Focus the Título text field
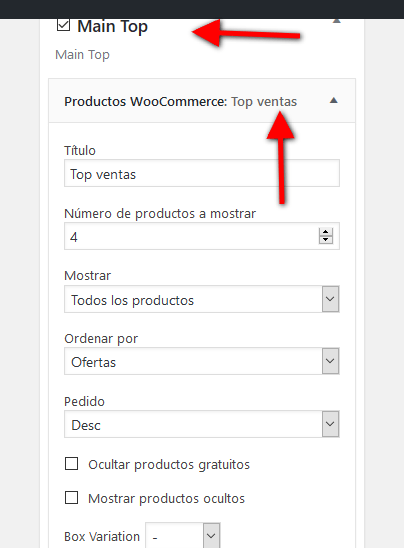The width and height of the screenshot is (404, 548). [x=202, y=173]
